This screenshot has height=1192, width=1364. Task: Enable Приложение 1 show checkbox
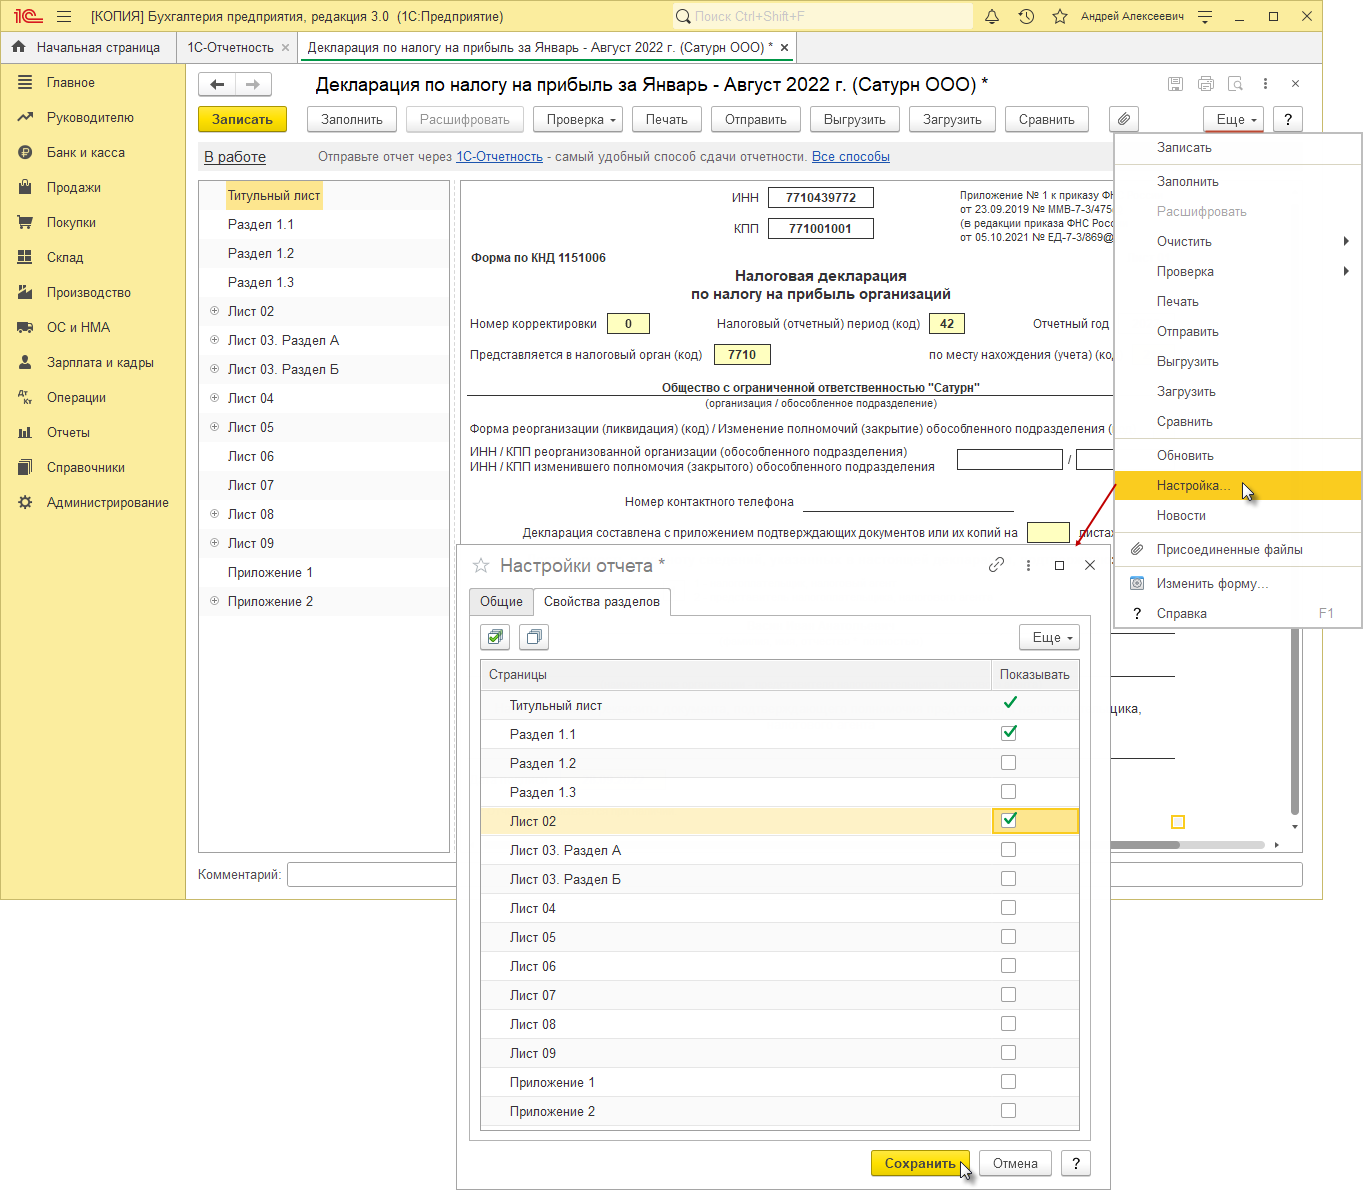1009,1082
